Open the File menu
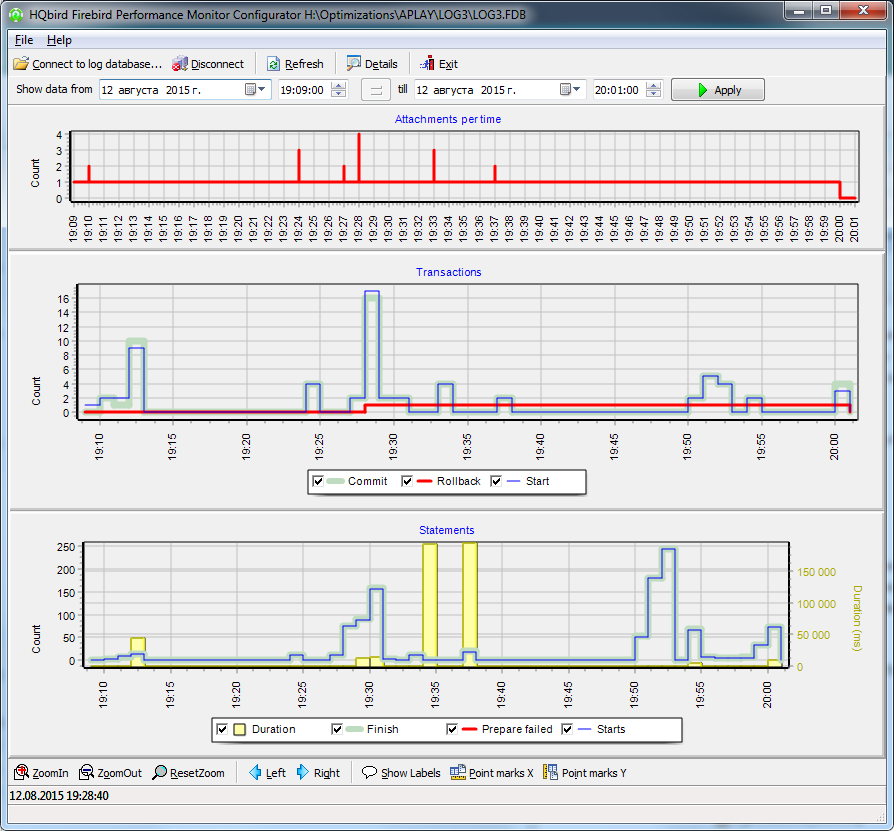 pos(24,40)
